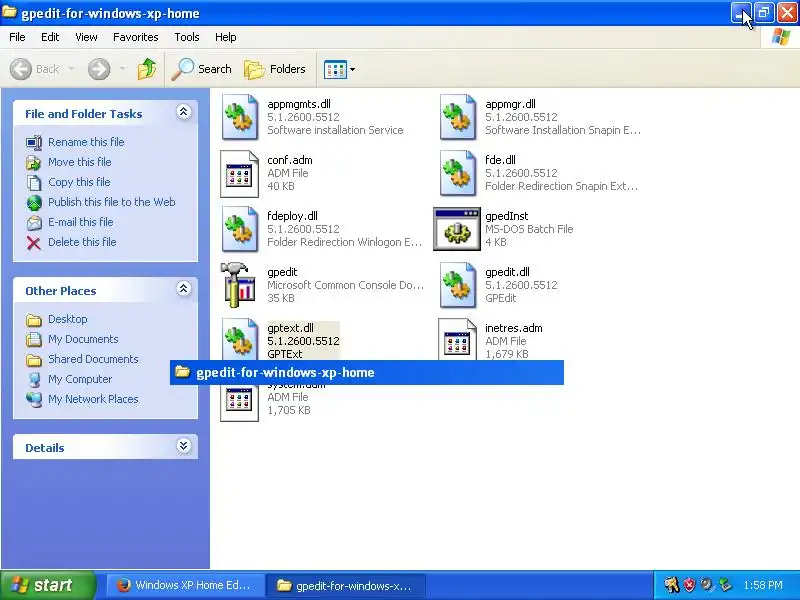Viewport: 800px width, 600px height.
Task: Click the folder icon in the title bar
Action: click(x=9, y=12)
